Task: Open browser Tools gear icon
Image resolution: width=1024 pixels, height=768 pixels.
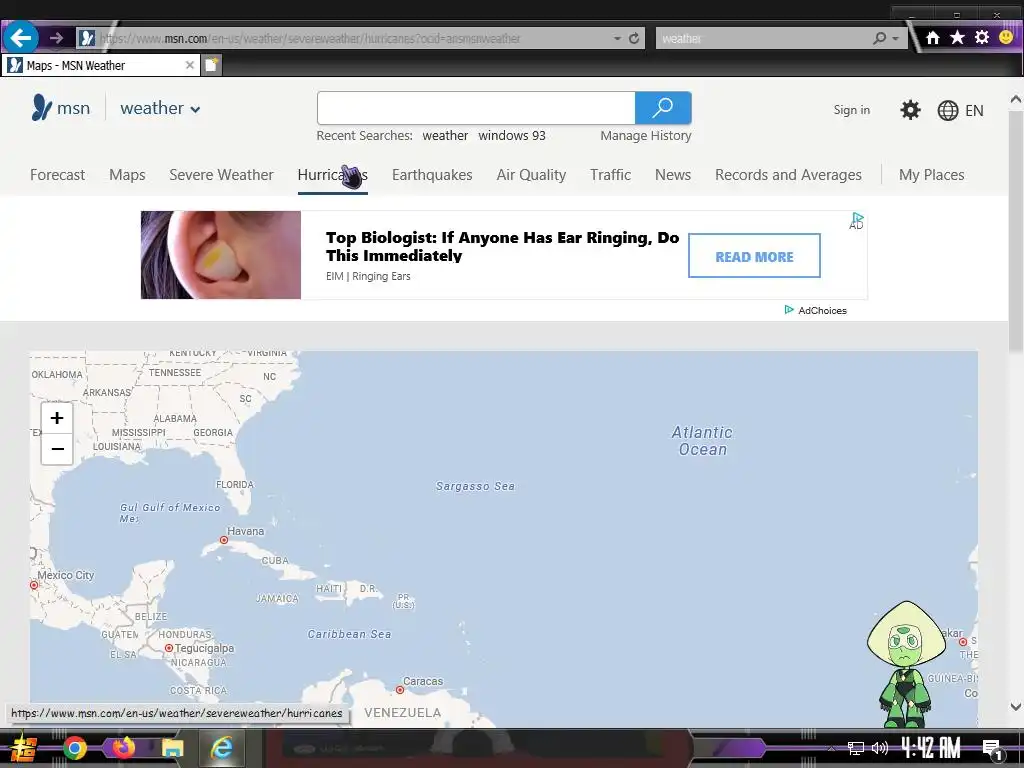Action: pos(982,38)
